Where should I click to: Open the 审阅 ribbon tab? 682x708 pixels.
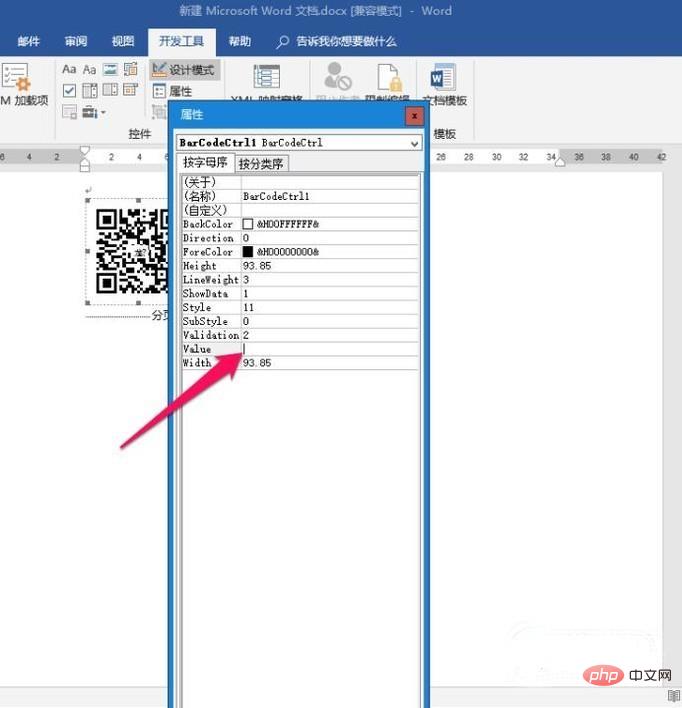click(76, 42)
